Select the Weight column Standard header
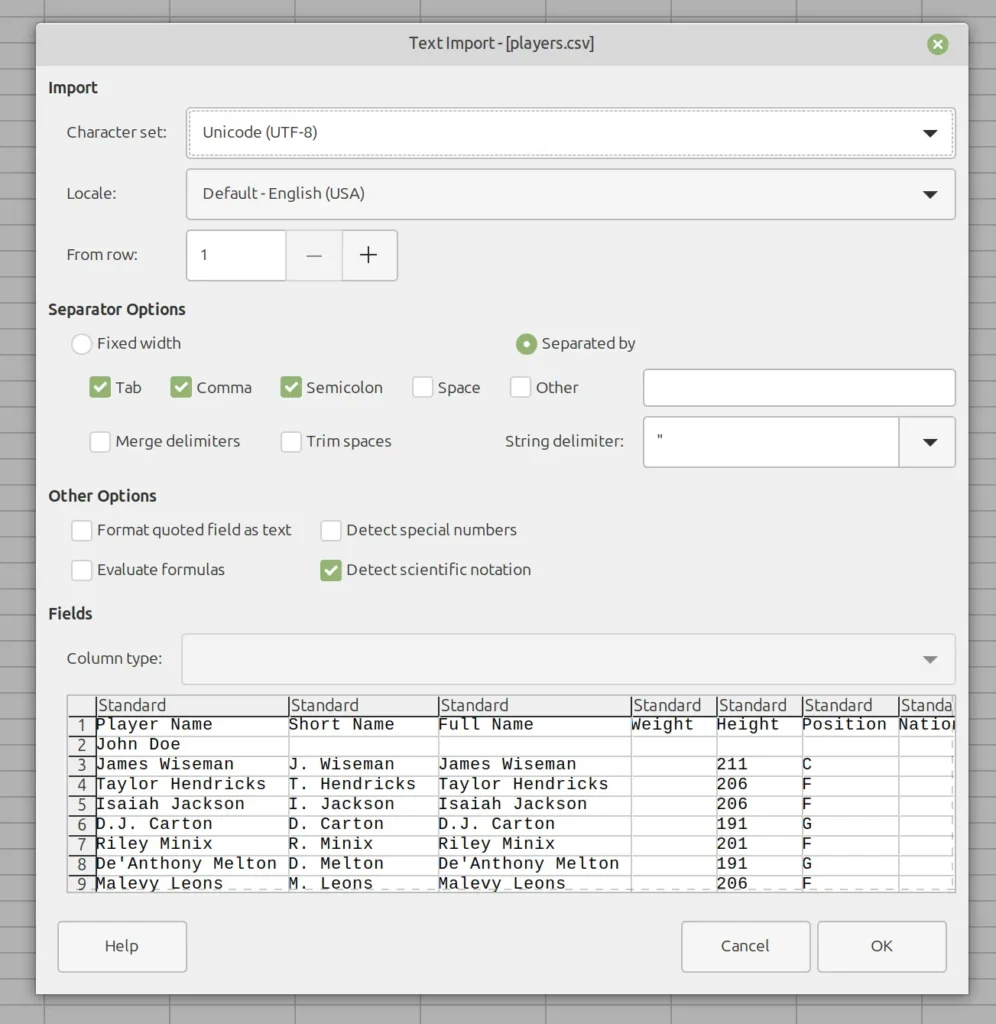The width and height of the screenshot is (996, 1024). [x=673, y=705]
